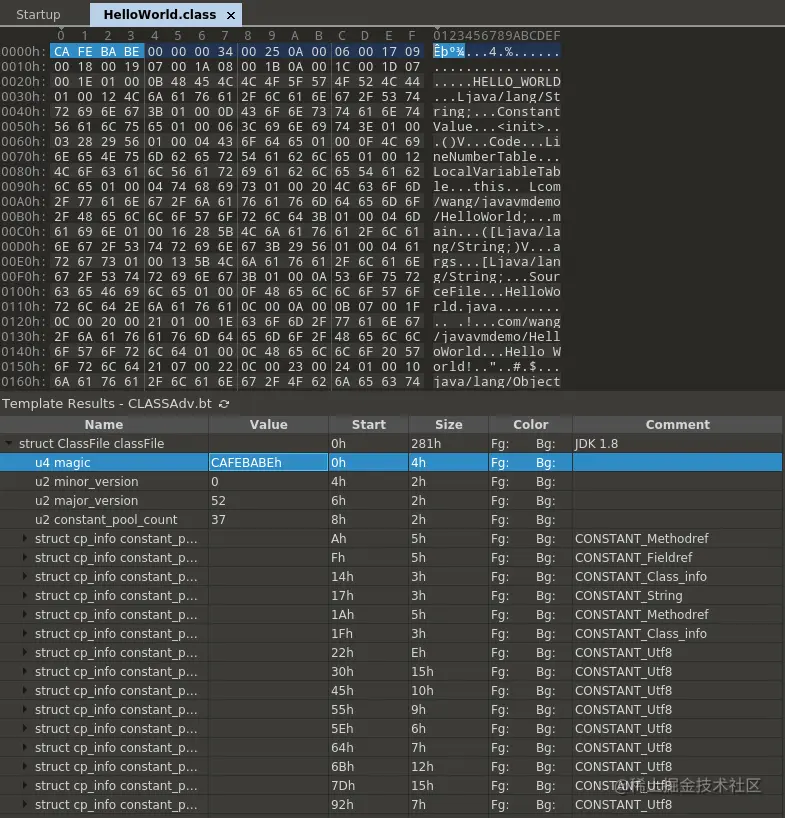
Task: Expand cp_info row at start 7Dh
Action: pyautogui.click(x=25, y=785)
